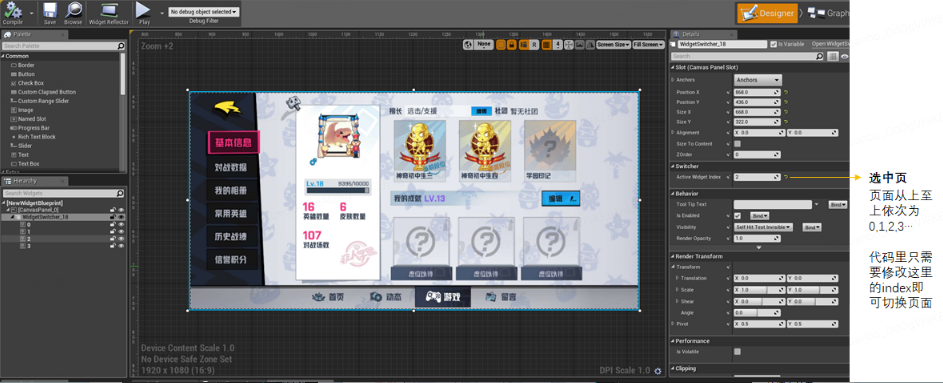Open Visibility Self Hit Test Invisible dropdown

click(x=764, y=227)
